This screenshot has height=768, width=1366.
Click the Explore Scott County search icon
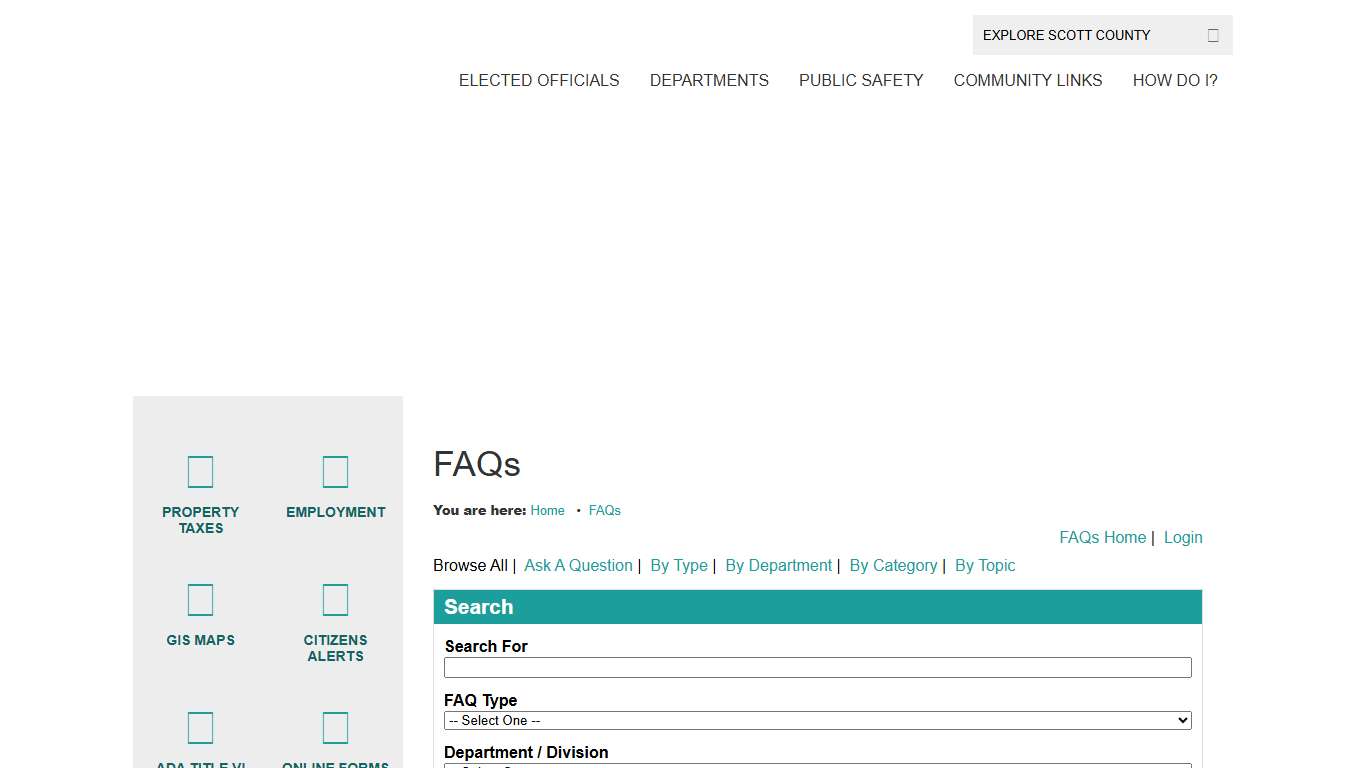point(1212,35)
